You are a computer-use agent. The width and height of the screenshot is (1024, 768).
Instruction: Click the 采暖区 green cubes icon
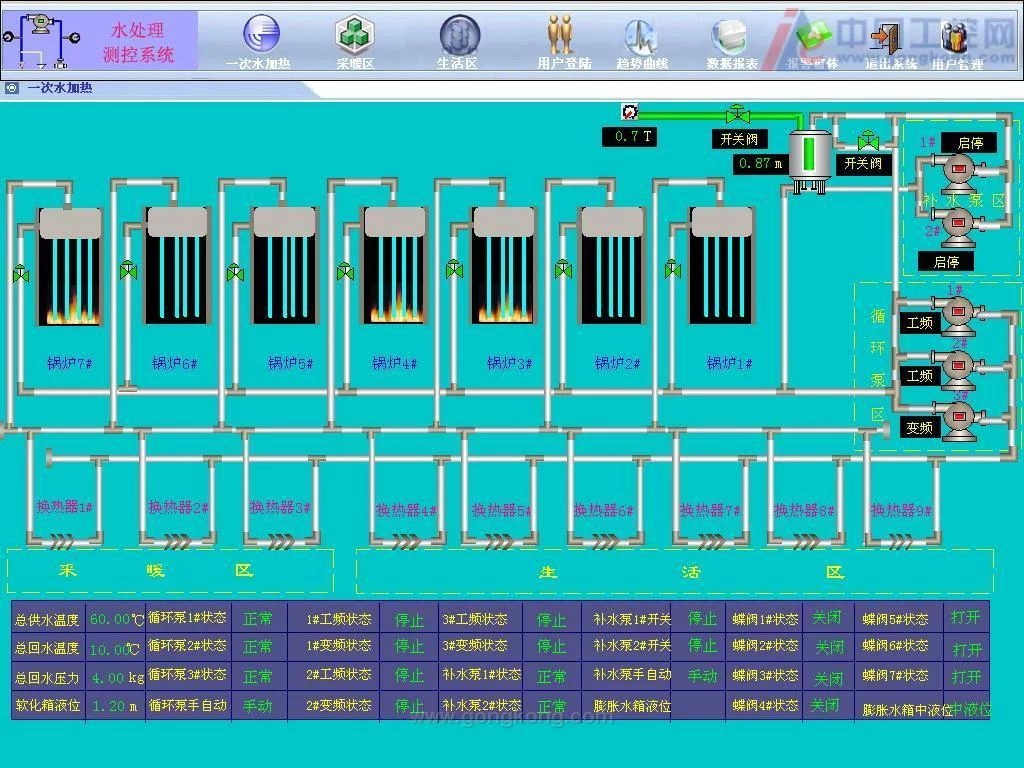click(x=354, y=37)
